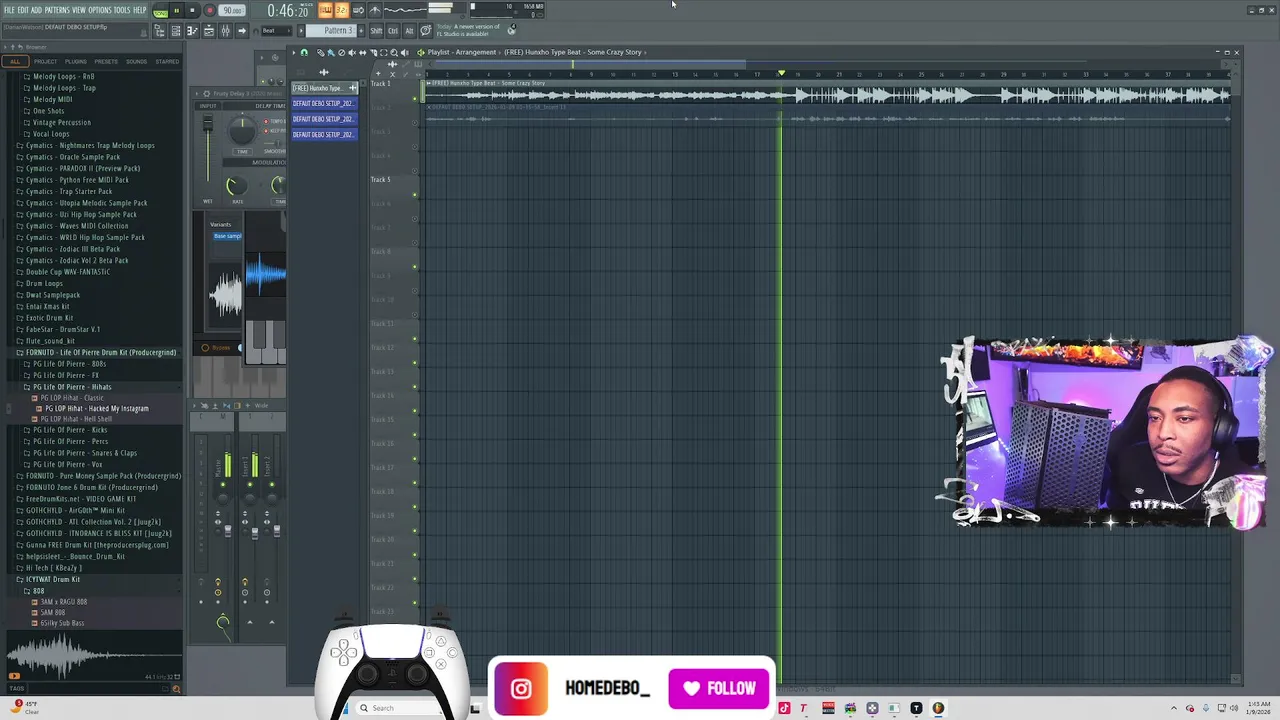Select the Paint brush tool in Playlist
Viewport: 1280px width, 720px height.
tap(332, 53)
